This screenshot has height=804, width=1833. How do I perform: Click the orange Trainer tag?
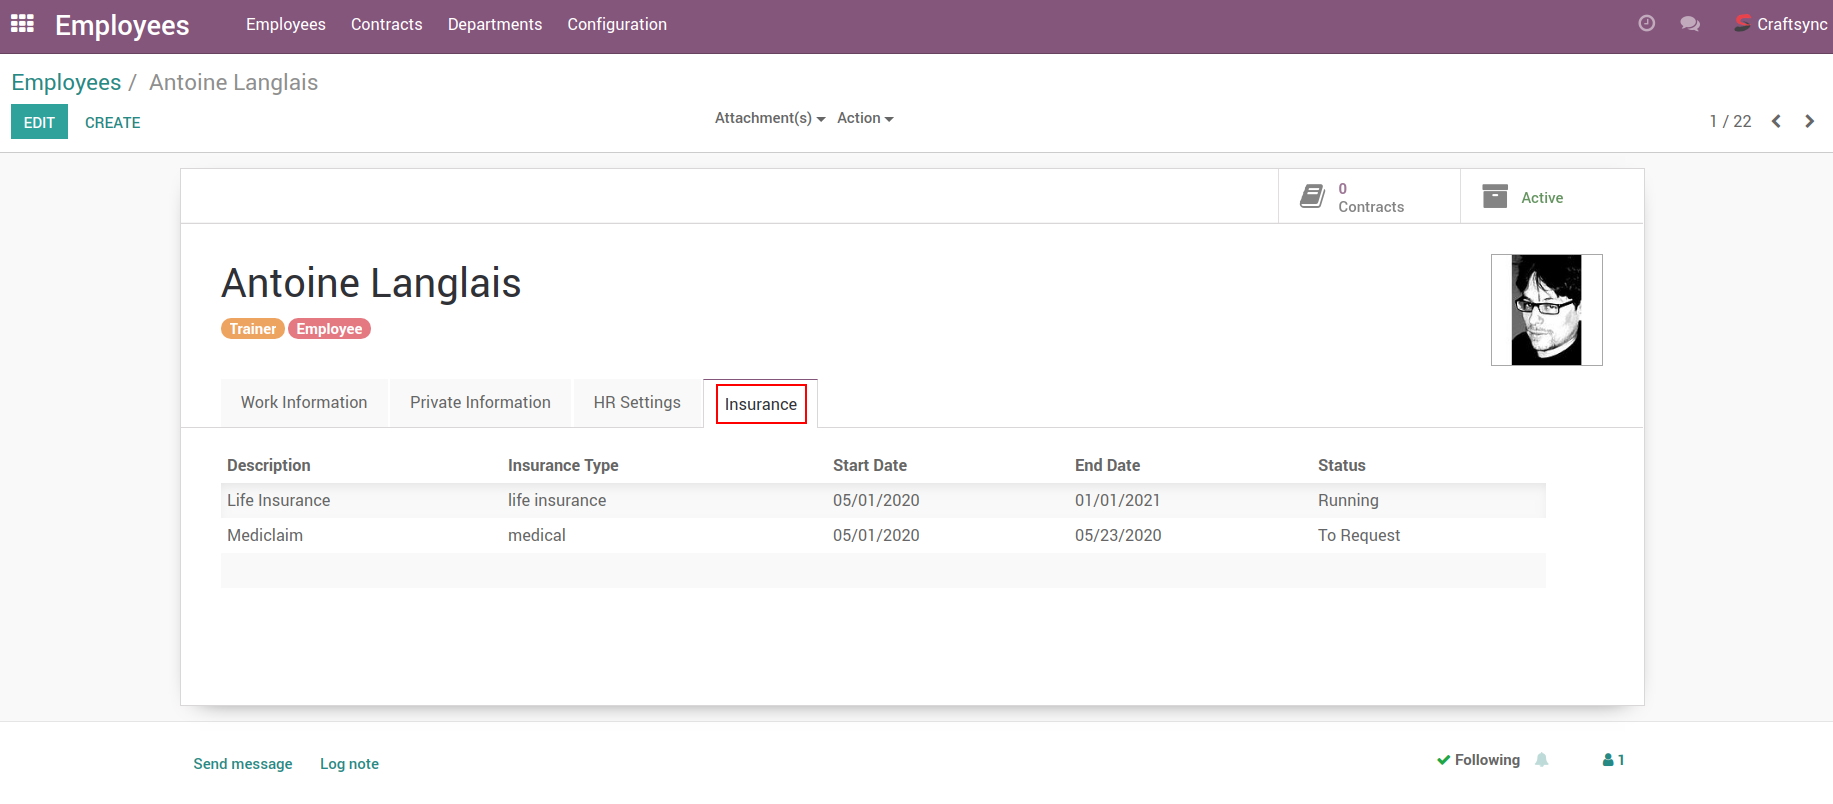[x=252, y=329]
